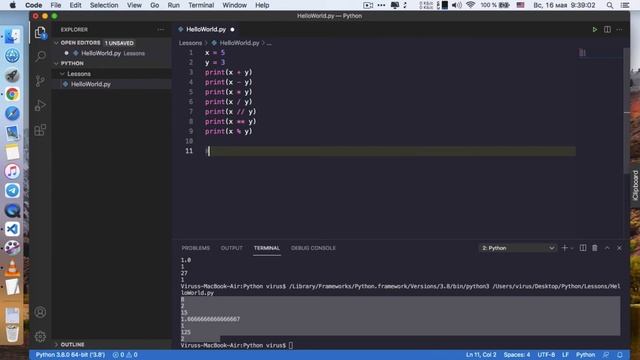
Task: Switch to the Problems tab
Action: 196,248
